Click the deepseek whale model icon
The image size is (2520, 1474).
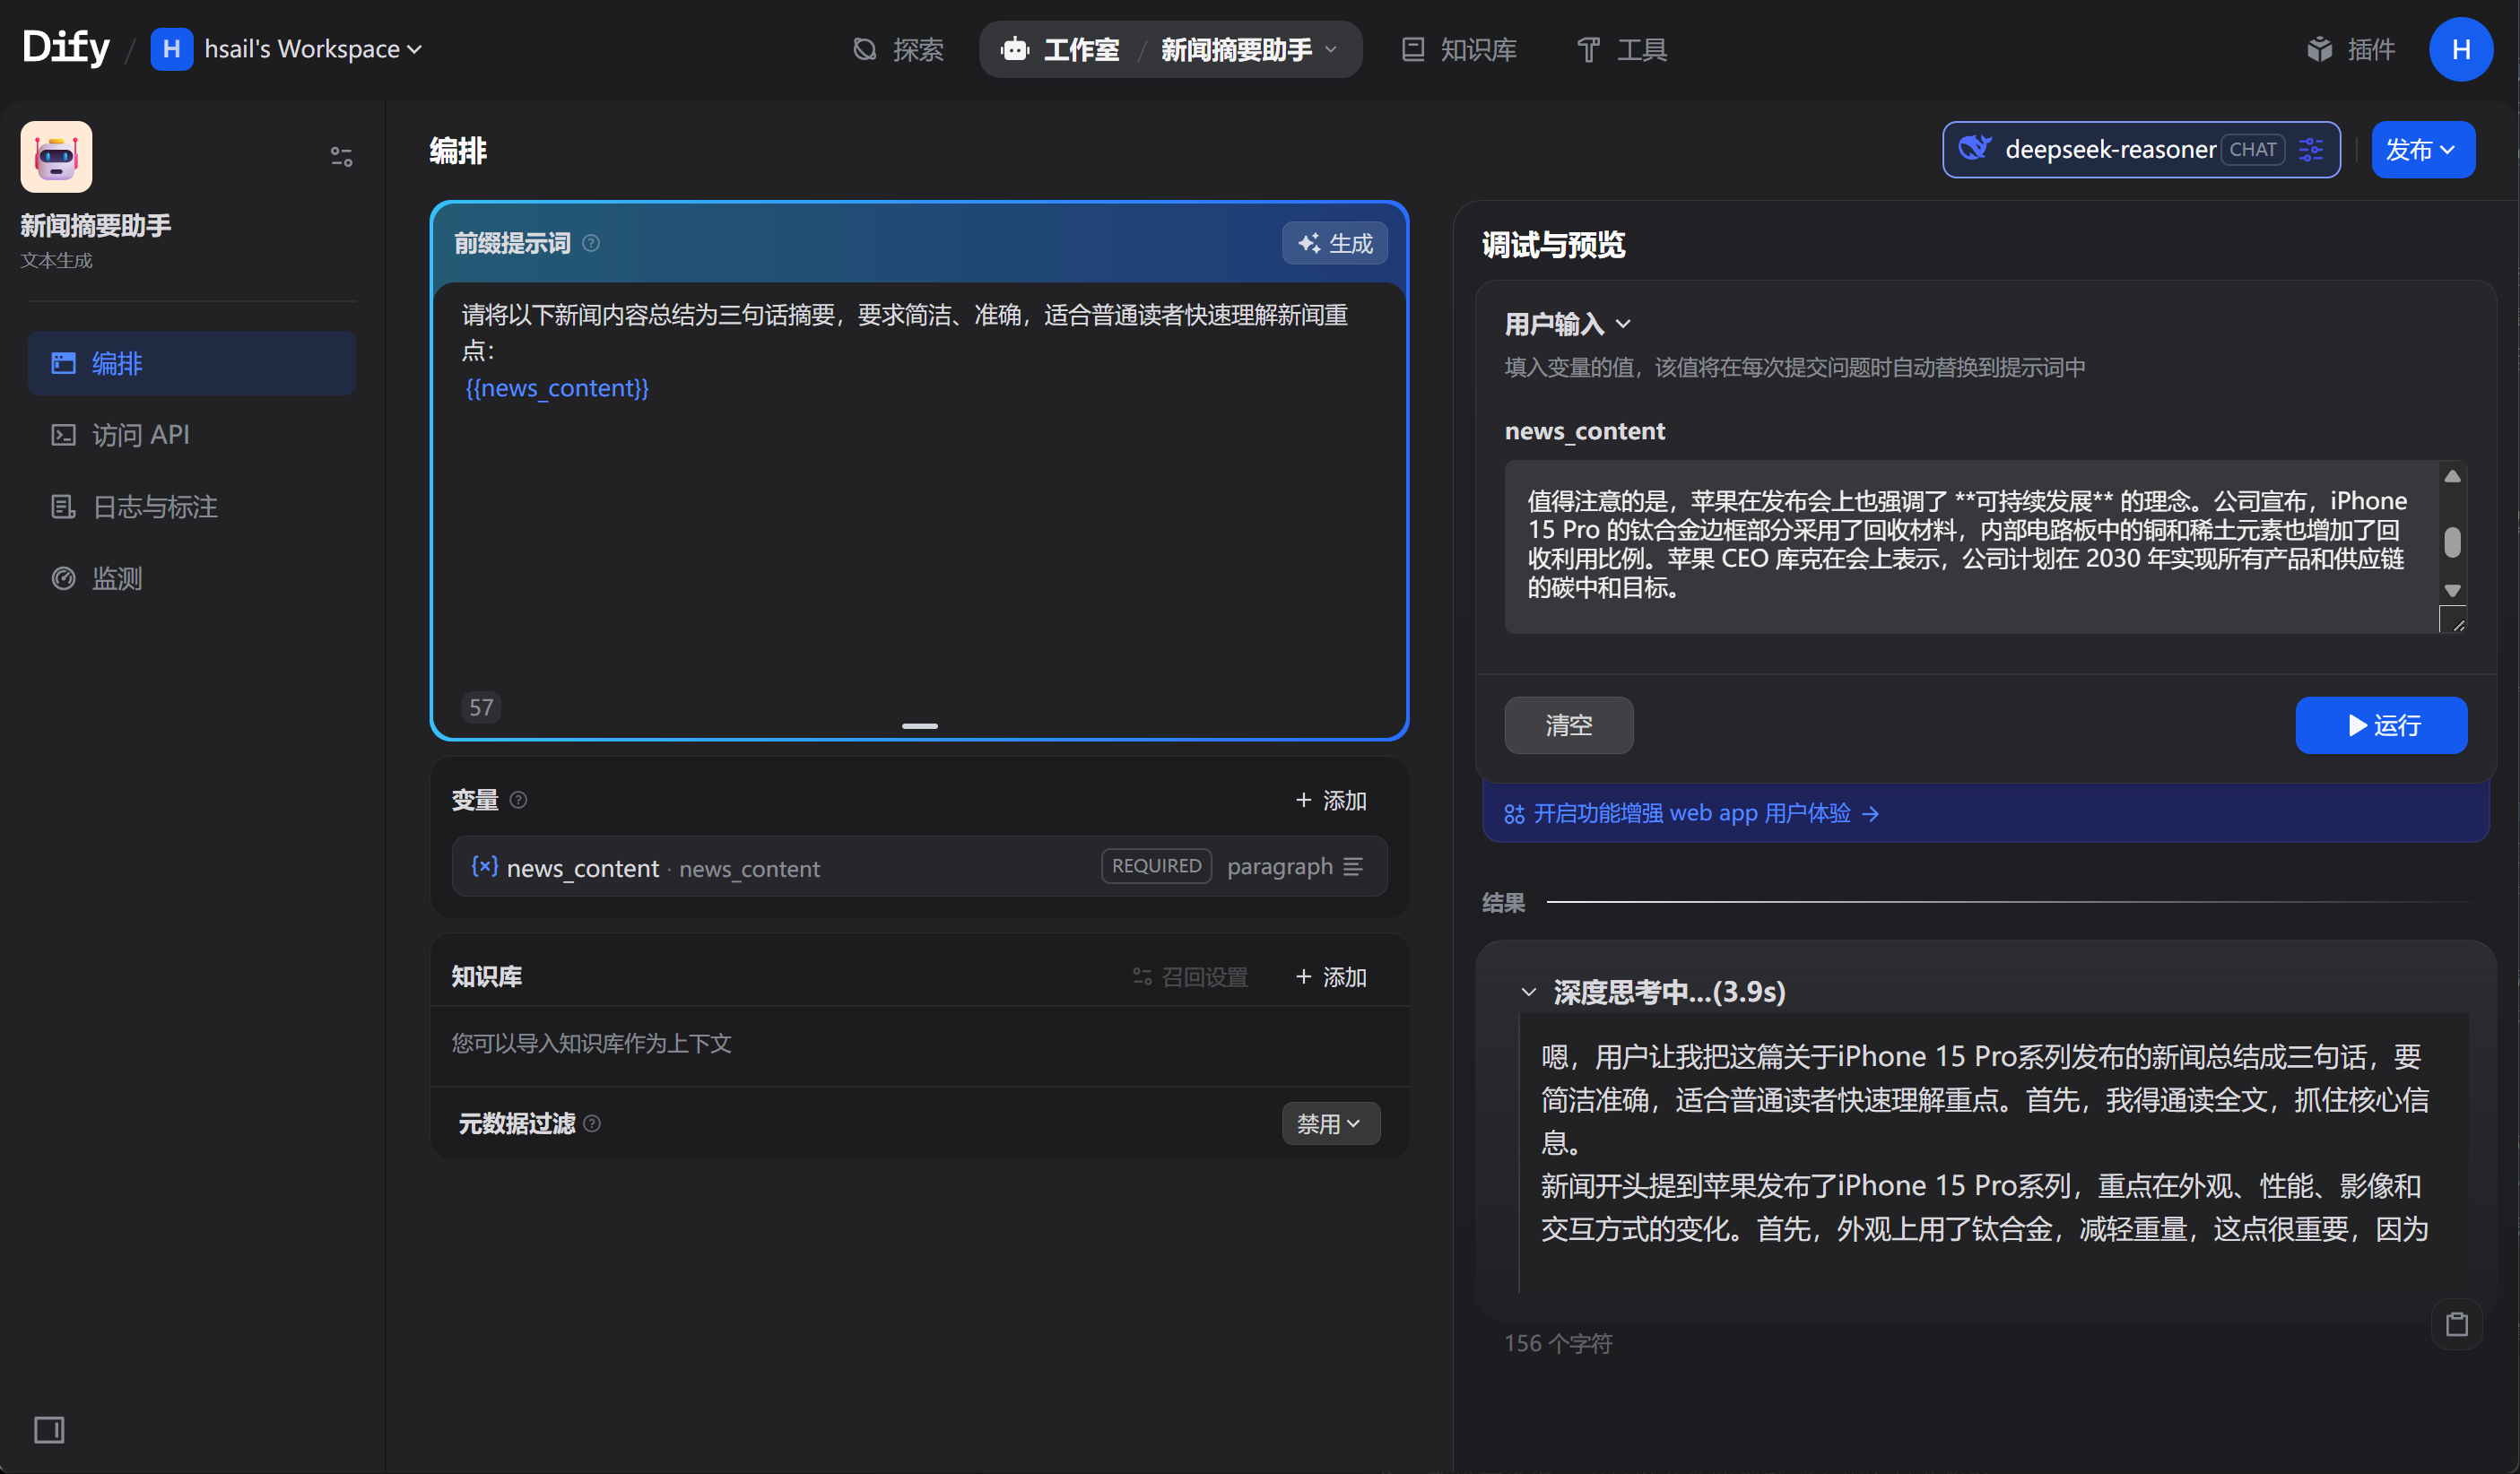(1974, 149)
